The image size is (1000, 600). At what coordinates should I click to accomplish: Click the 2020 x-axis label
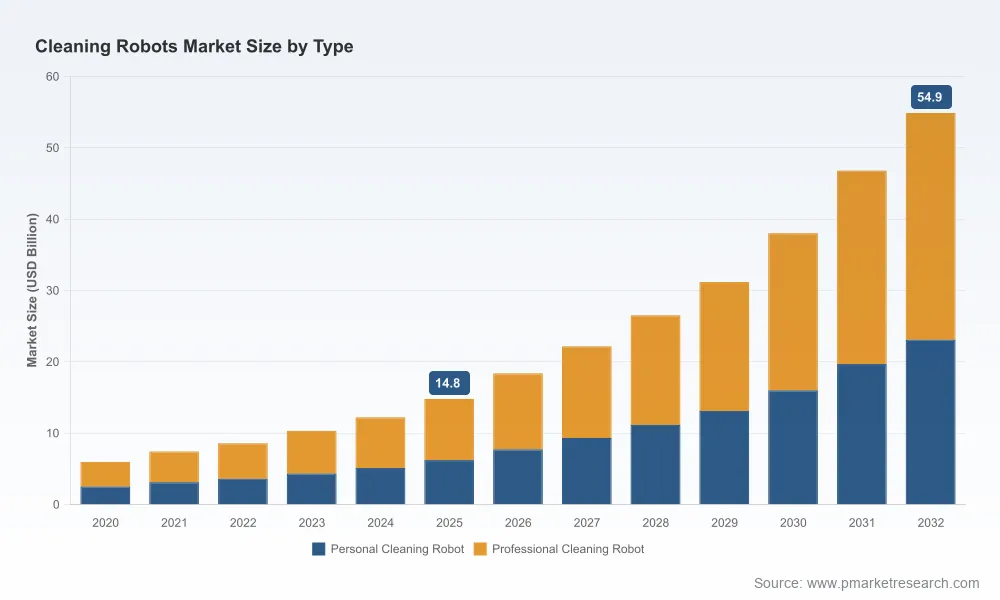[105, 523]
